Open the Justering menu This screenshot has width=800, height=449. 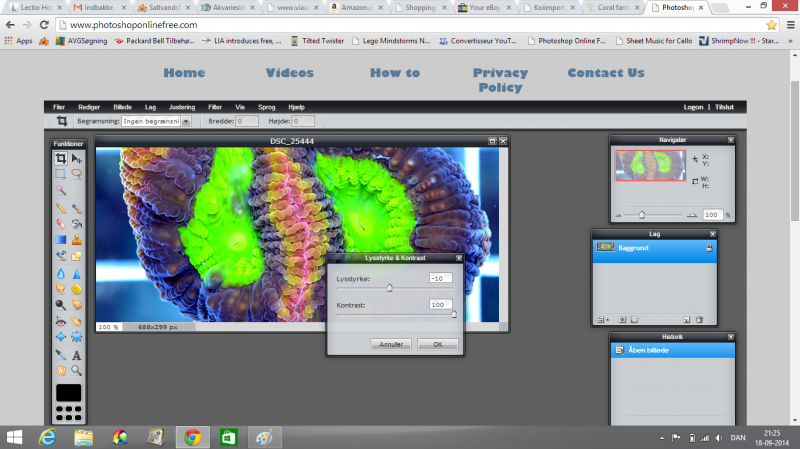tap(182, 106)
